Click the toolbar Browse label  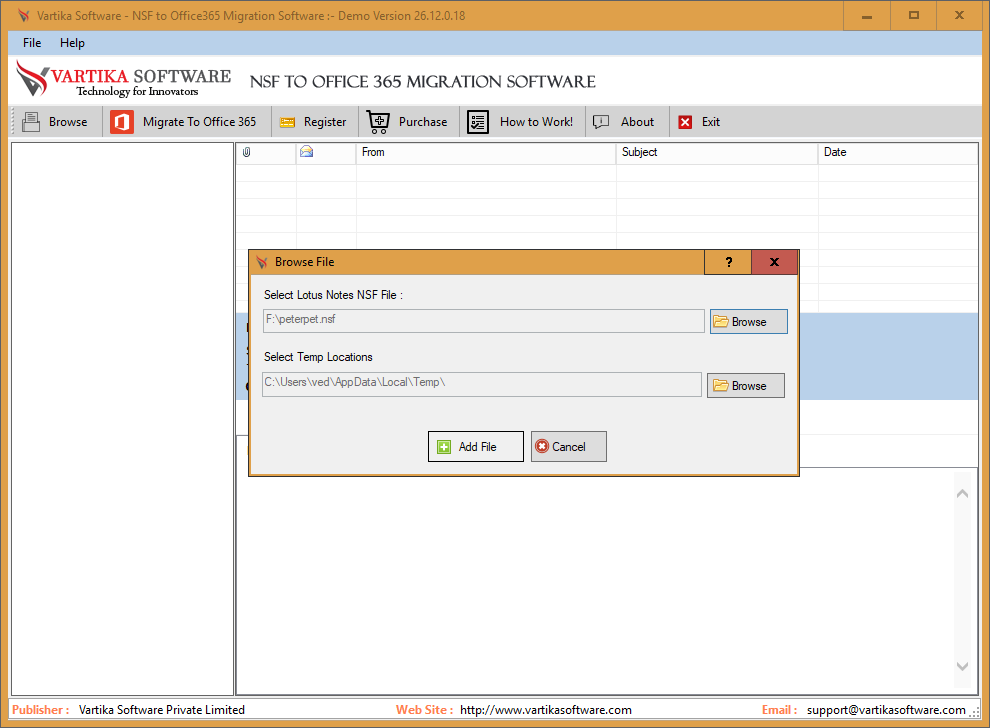click(68, 122)
